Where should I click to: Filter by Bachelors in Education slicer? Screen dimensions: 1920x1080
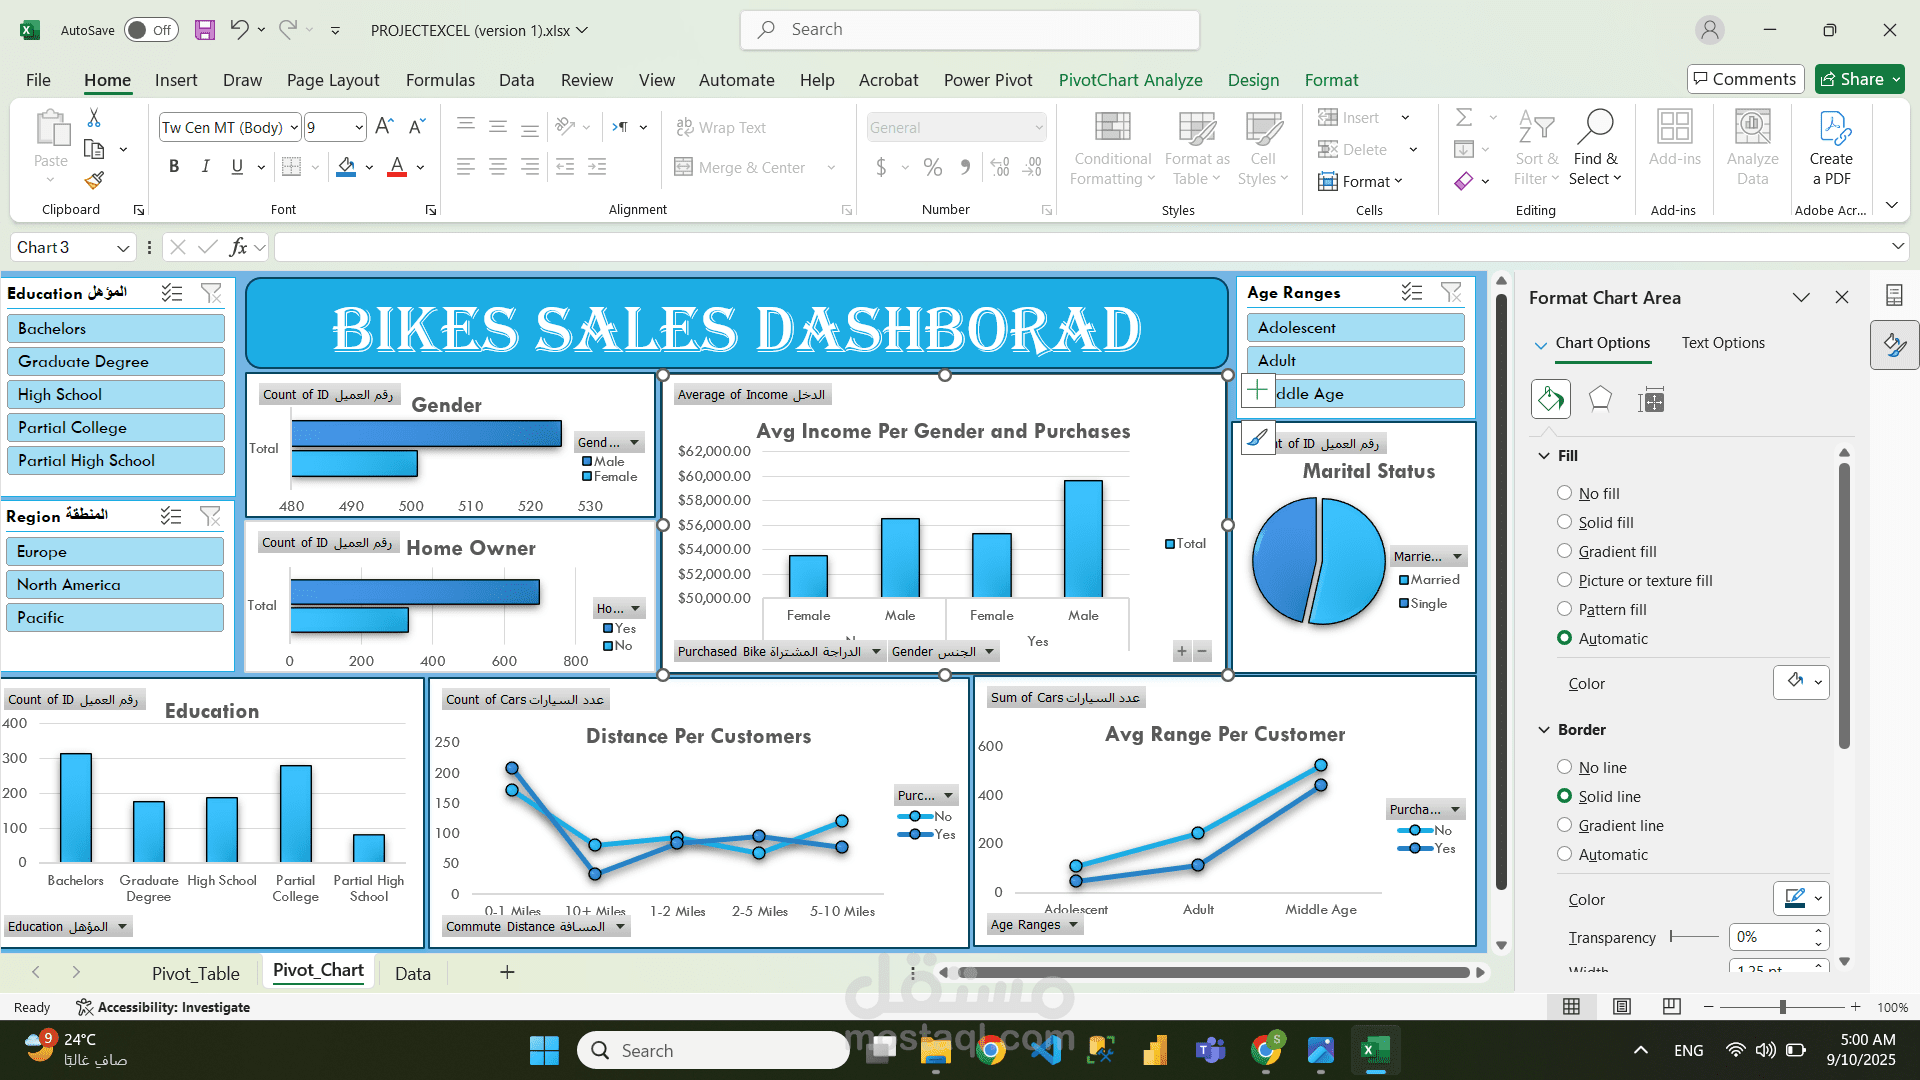[116, 329]
